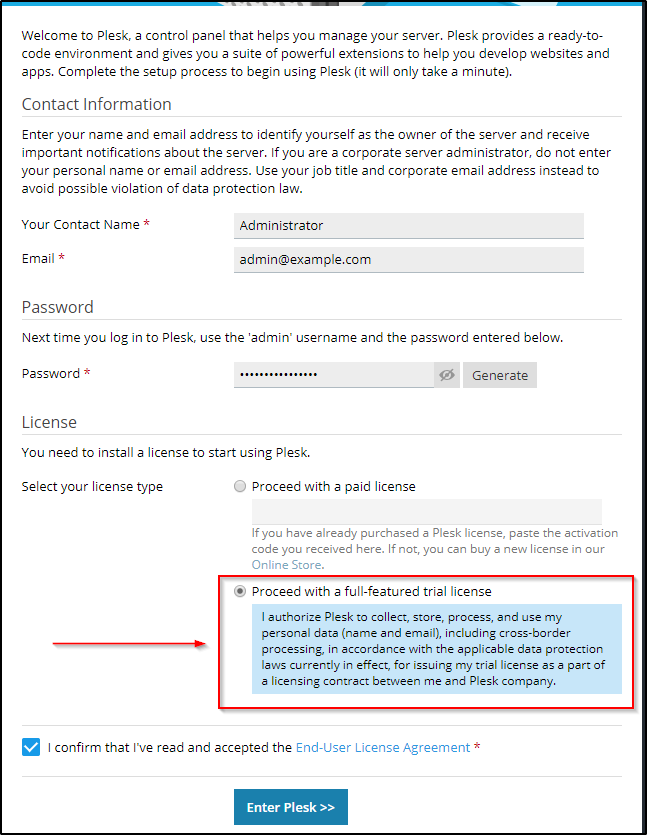Click the "Your Contact Name" field label
The width and height of the screenshot is (647, 835).
click(x=81, y=225)
